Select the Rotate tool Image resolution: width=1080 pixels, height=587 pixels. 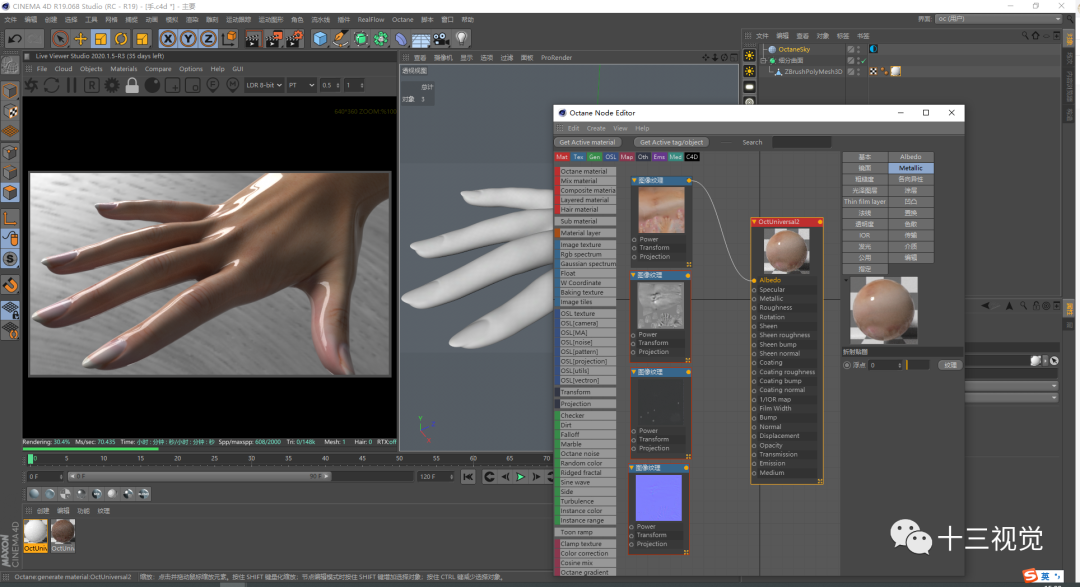pos(121,39)
